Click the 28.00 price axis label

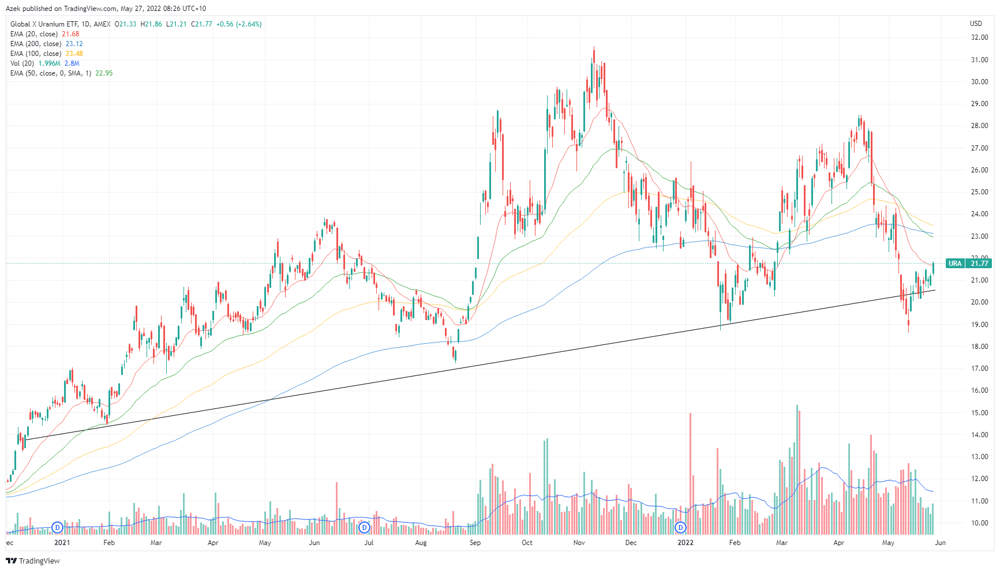point(979,126)
